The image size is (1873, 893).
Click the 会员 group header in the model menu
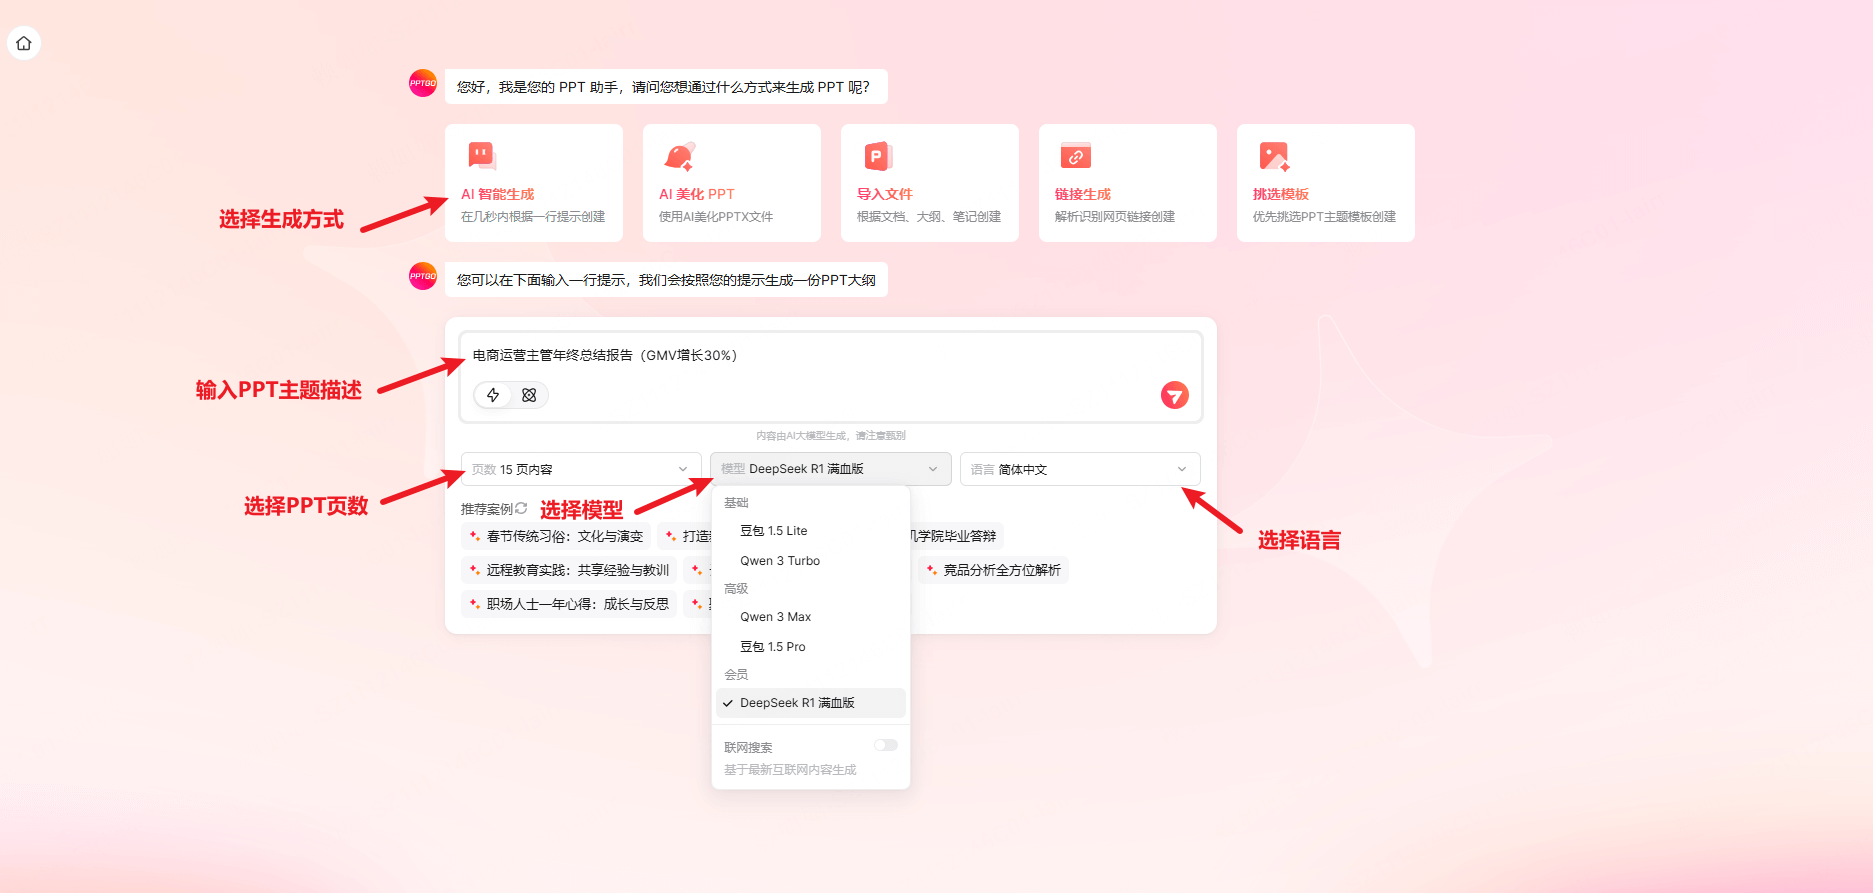(x=736, y=675)
